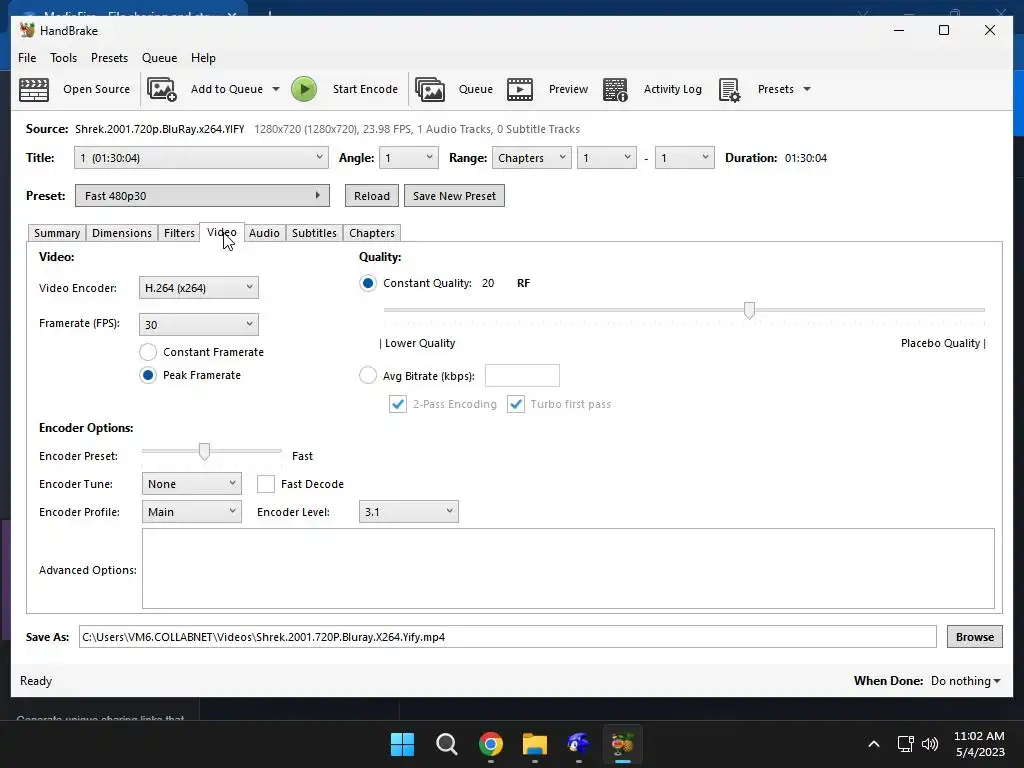Click the Presets list gear icon
This screenshot has height=768, width=1024.
tap(729, 89)
